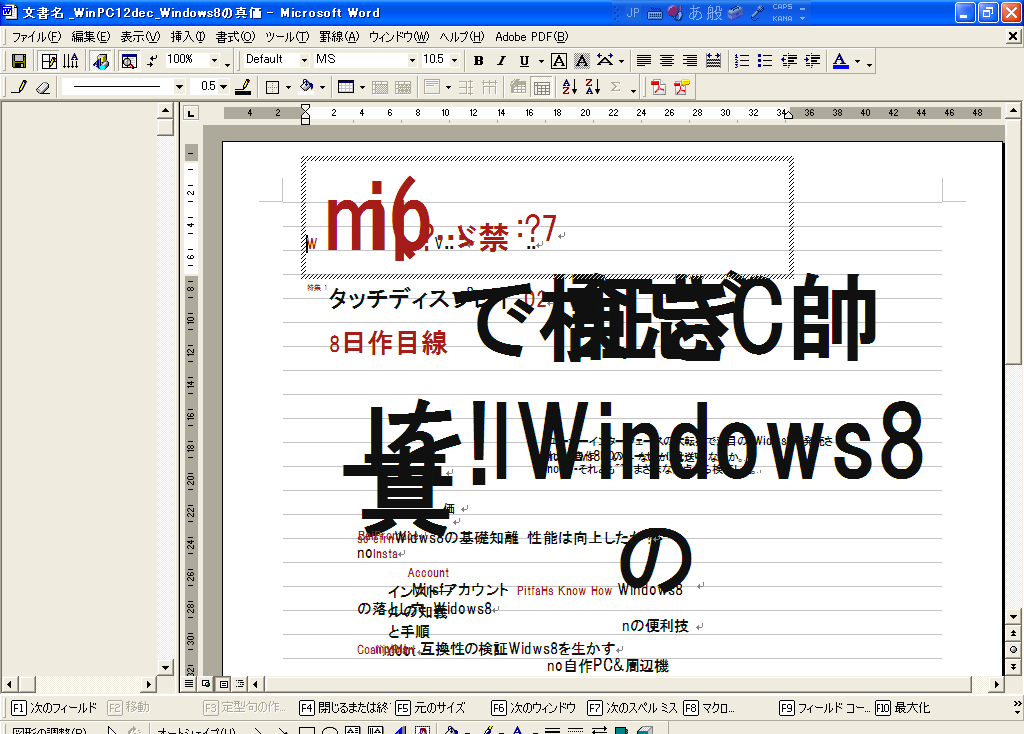Screen dimensions: 1024x734
Task: Click the F10 最大化 button
Action: 903,708
